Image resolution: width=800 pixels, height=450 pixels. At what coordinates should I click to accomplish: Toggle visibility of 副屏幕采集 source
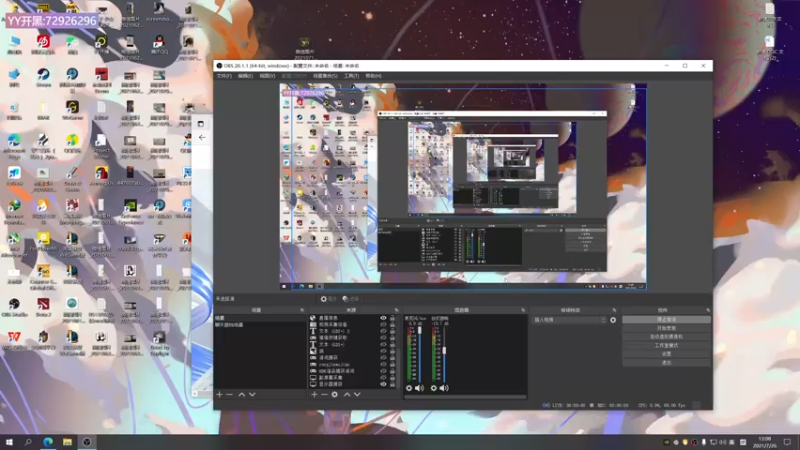pyautogui.click(x=383, y=378)
